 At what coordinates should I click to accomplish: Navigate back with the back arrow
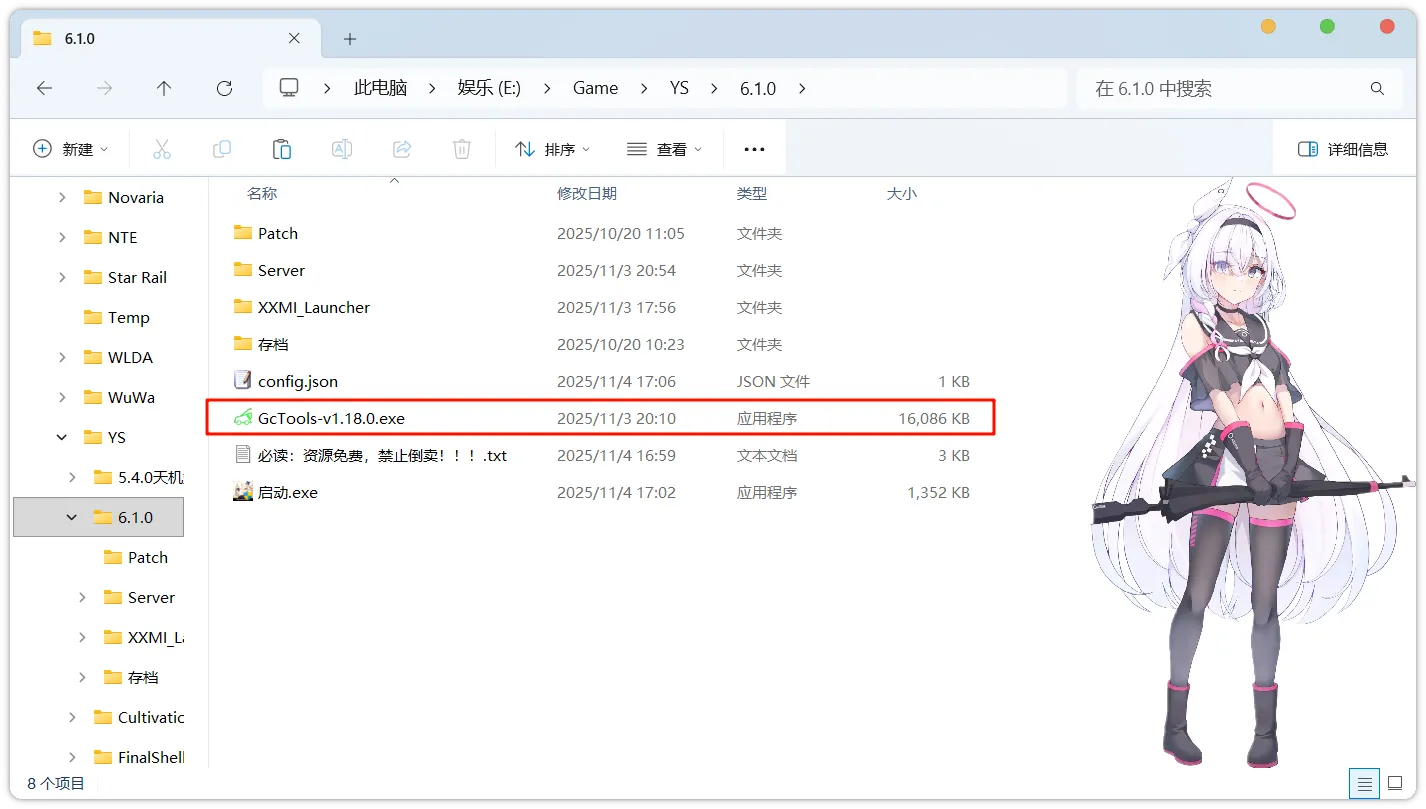pyautogui.click(x=44, y=88)
